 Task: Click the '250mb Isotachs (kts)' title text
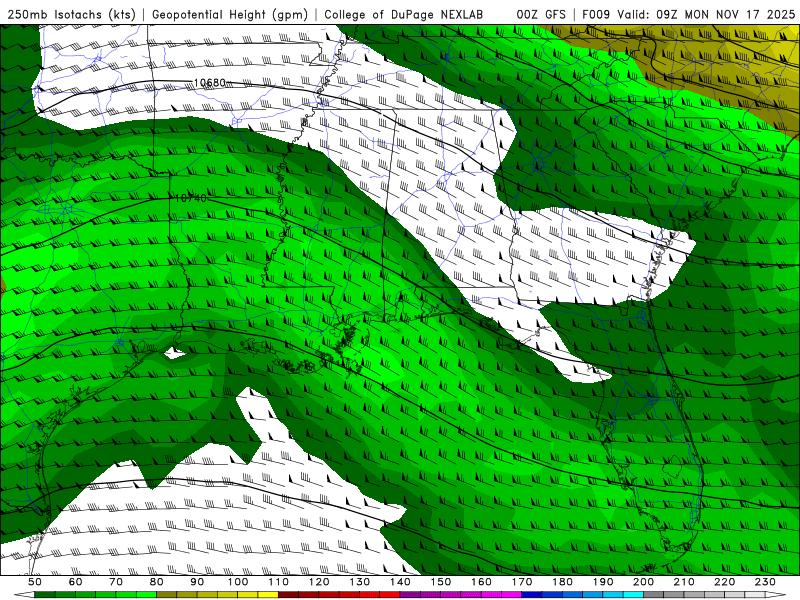tap(71, 14)
